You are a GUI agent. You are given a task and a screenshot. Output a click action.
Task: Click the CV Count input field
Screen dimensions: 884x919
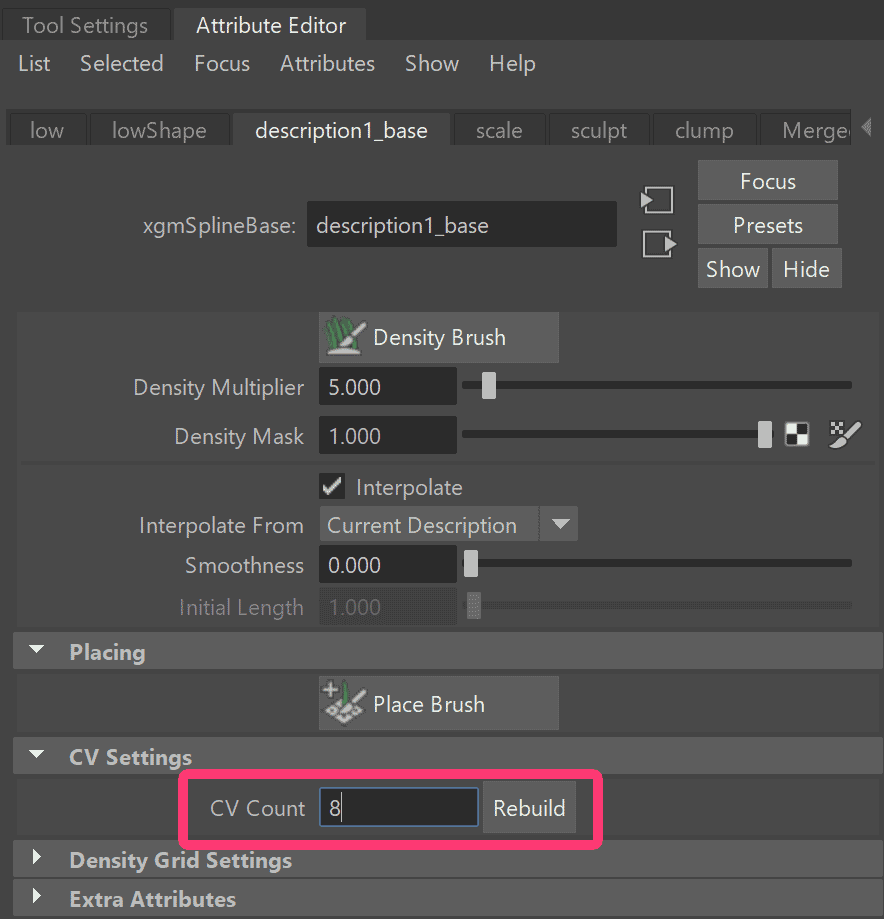coord(399,808)
